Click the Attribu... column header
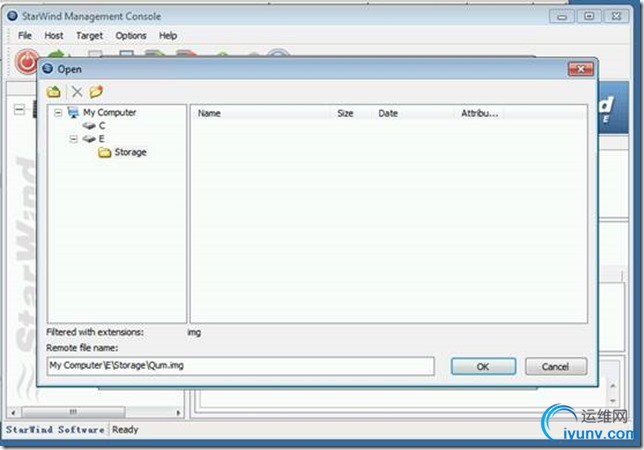Viewport: 644px width, 450px height. point(479,113)
